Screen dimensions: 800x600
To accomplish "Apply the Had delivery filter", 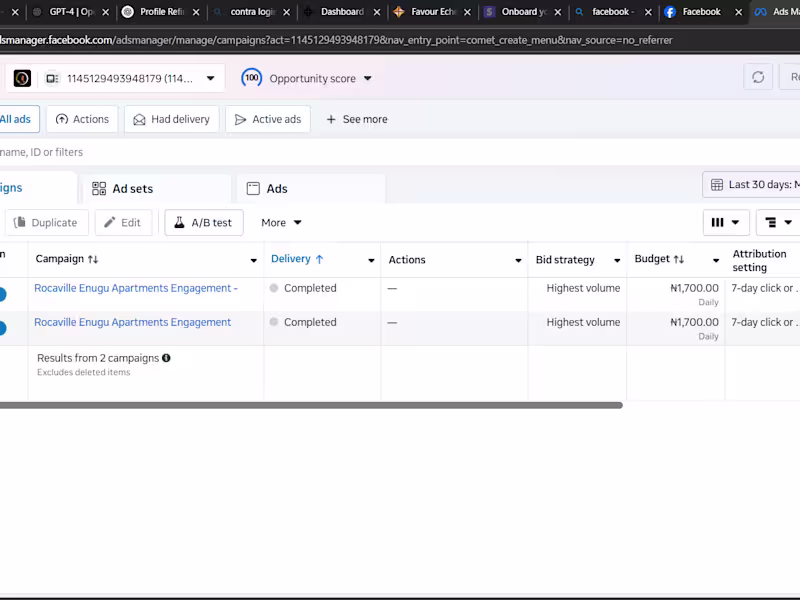I will (171, 119).
